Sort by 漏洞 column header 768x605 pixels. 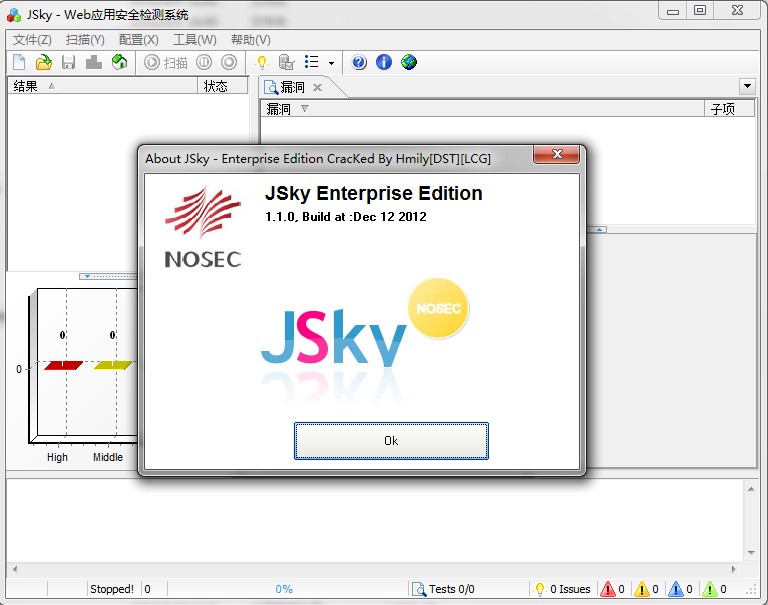(482, 108)
